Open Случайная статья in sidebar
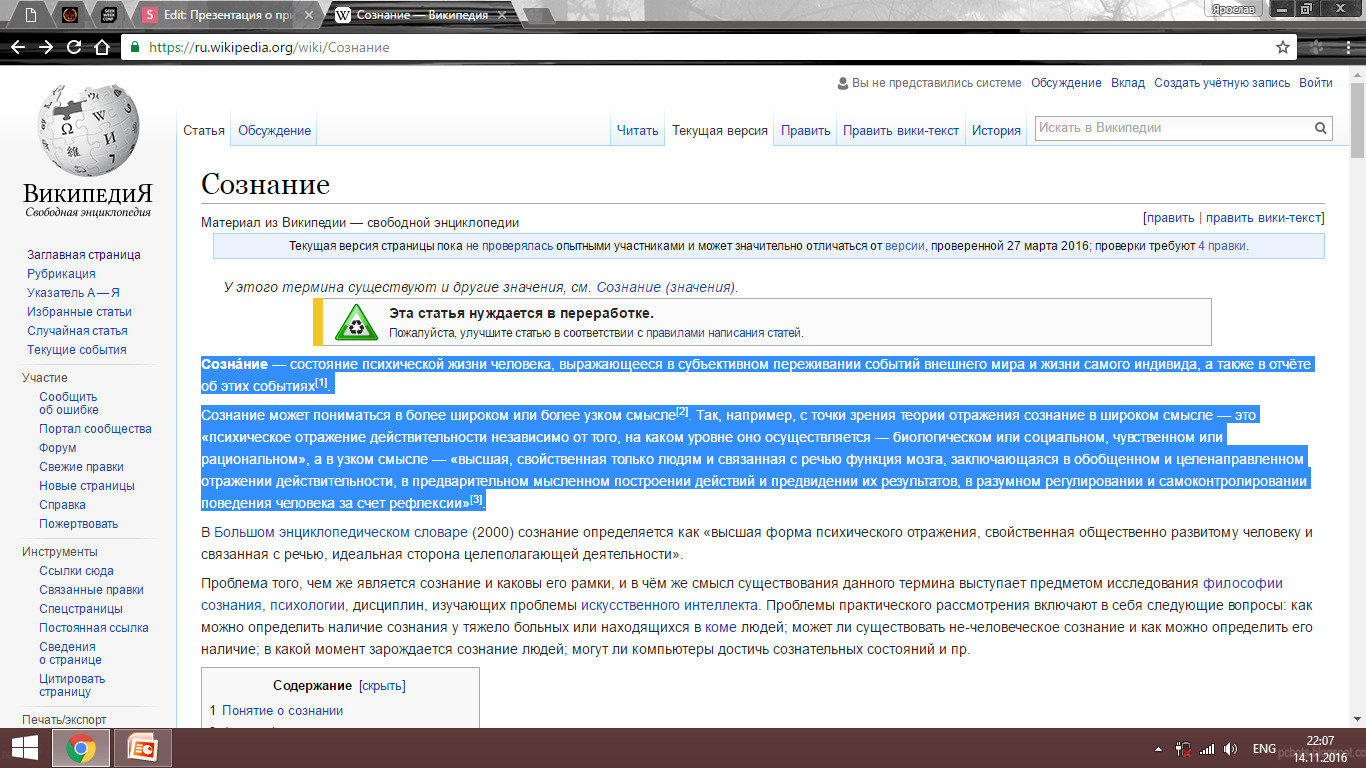The width and height of the screenshot is (1366, 768). coord(77,331)
